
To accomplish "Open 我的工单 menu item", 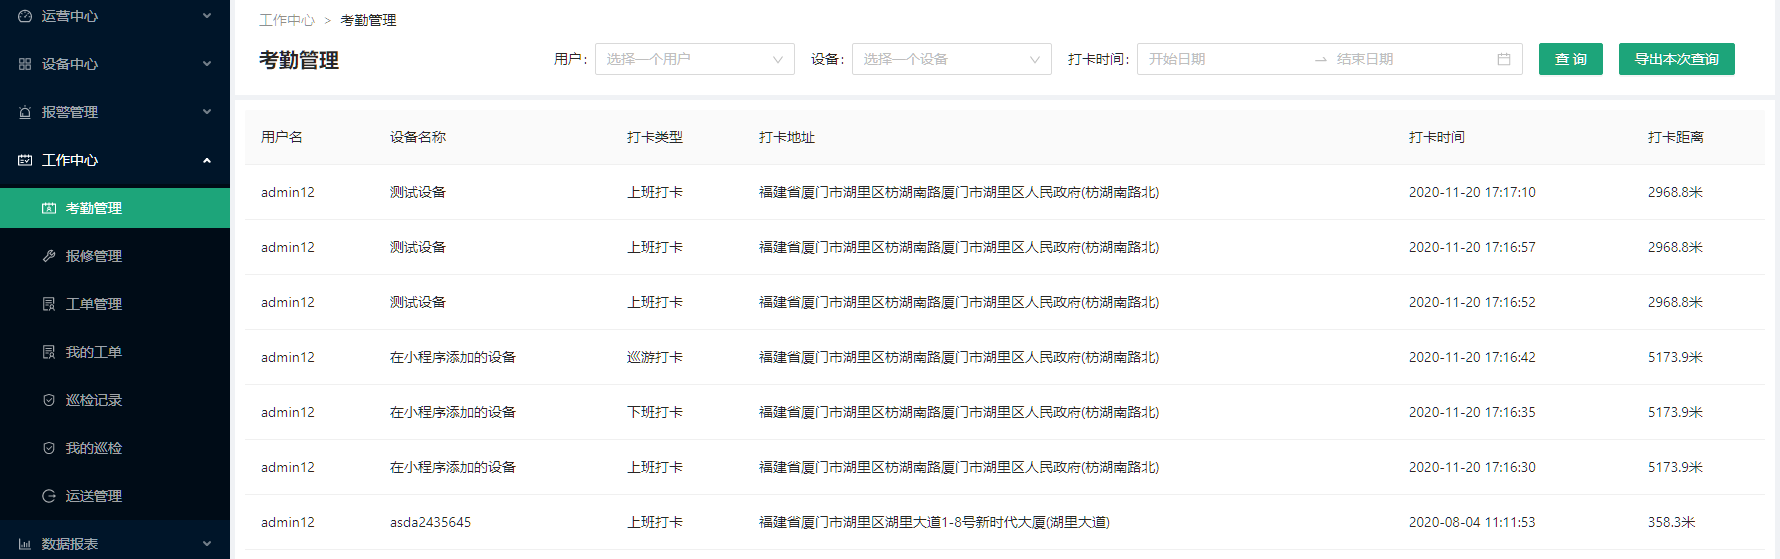I will (94, 352).
